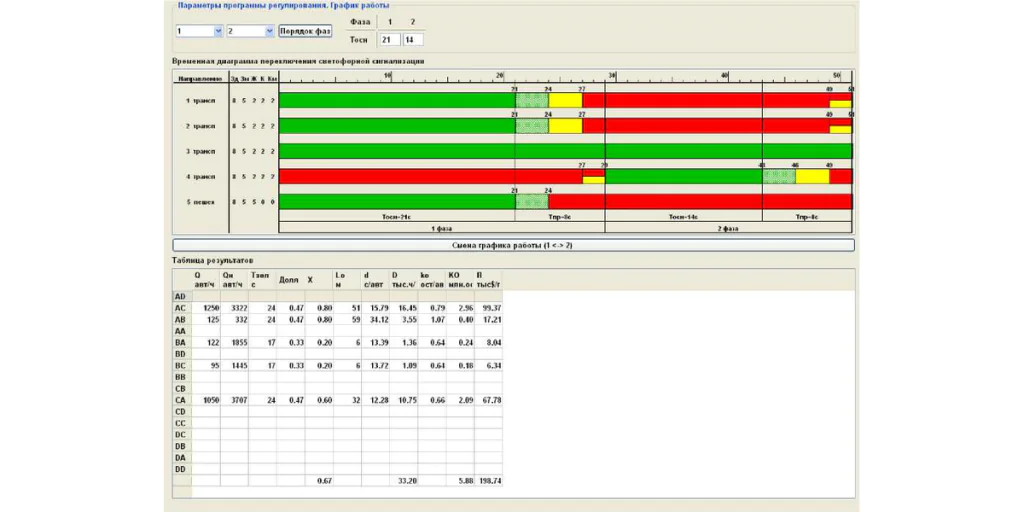The height and width of the screenshot is (512, 1024).
Task: Click the 'Порядок фаз' button
Action: (x=305, y=30)
